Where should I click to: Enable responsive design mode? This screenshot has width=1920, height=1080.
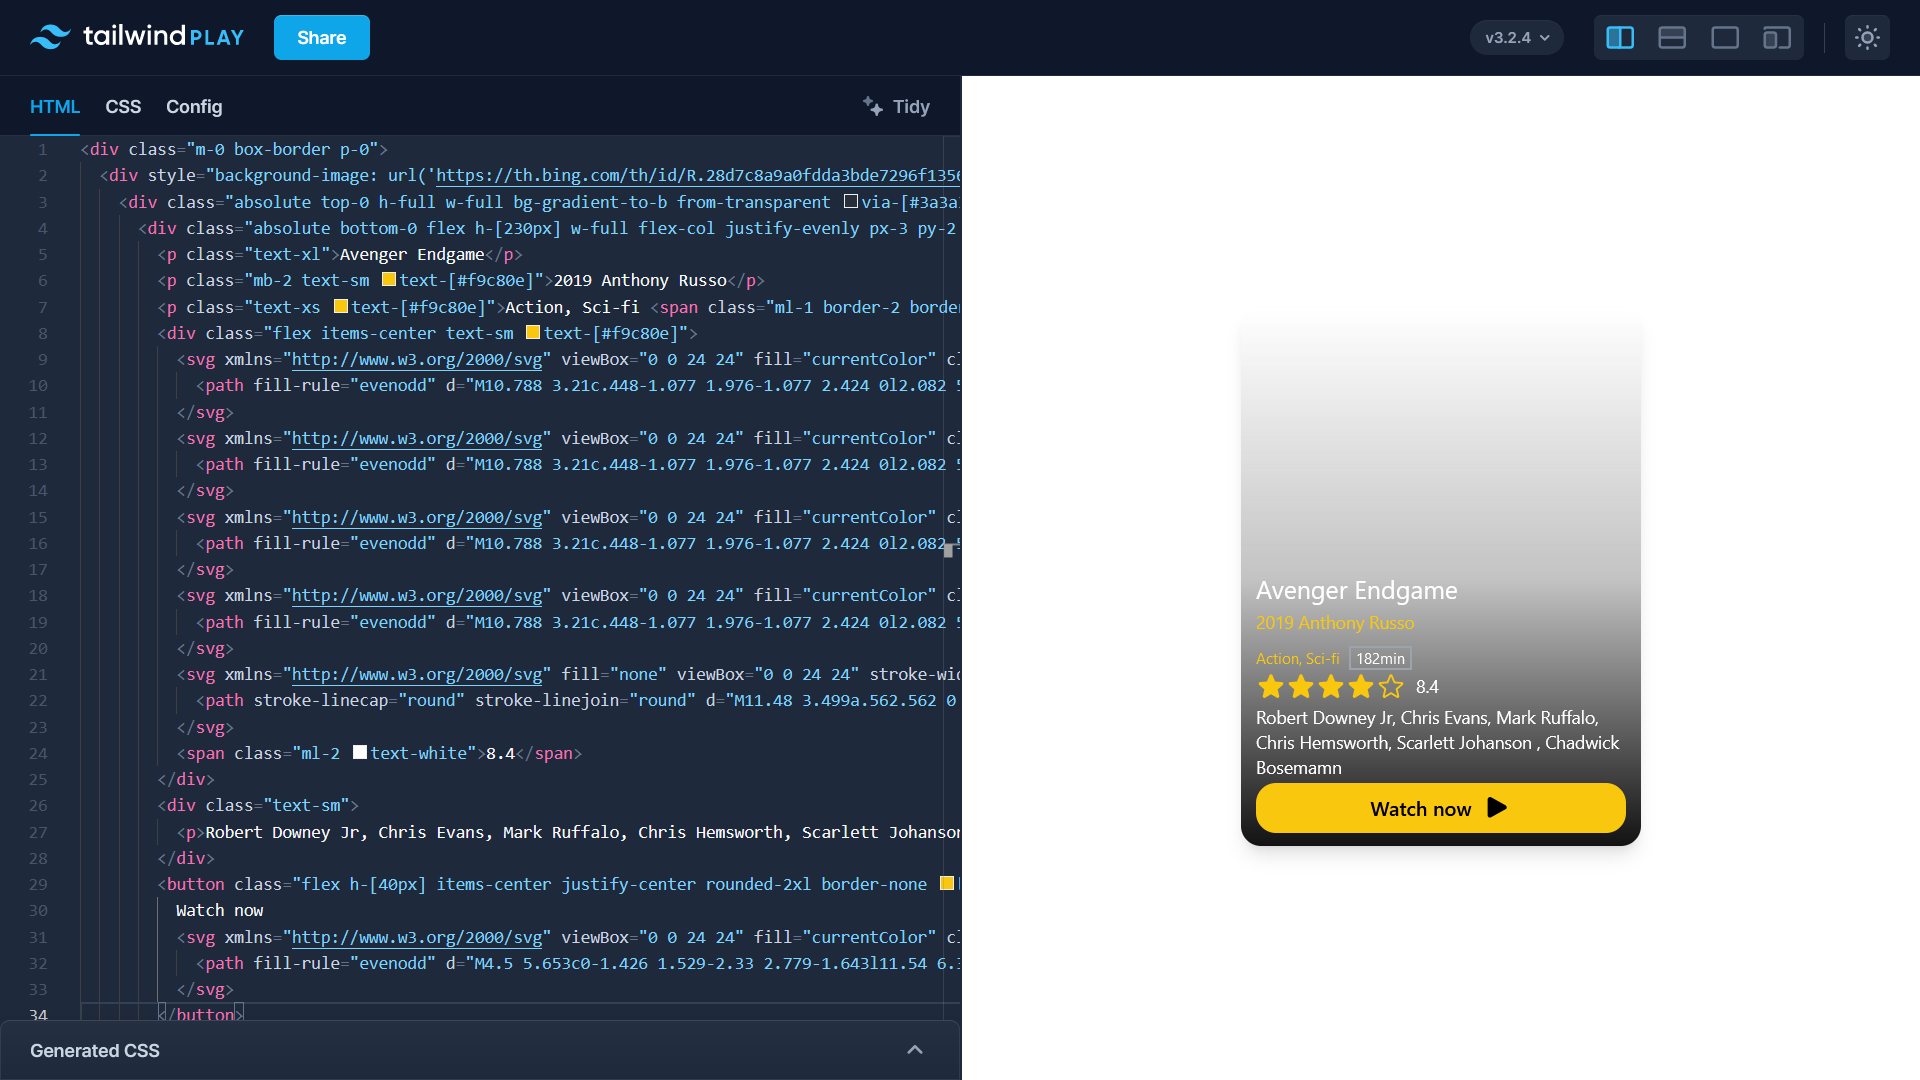click(x=1776, y=37)
